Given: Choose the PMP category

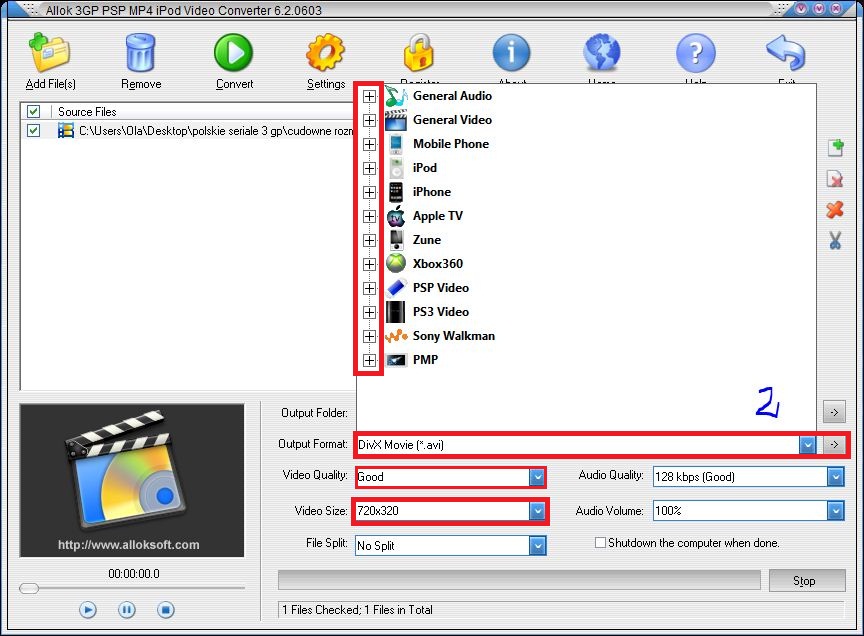Looking at the screenshot, I should tap(425, 360).
